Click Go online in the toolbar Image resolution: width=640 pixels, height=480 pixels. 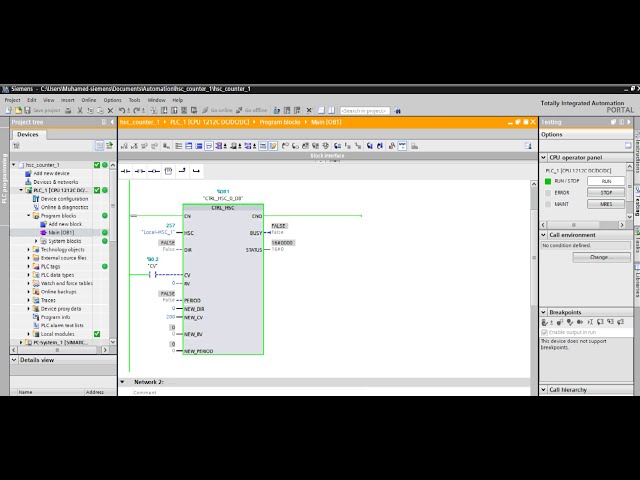click(218, 110)
